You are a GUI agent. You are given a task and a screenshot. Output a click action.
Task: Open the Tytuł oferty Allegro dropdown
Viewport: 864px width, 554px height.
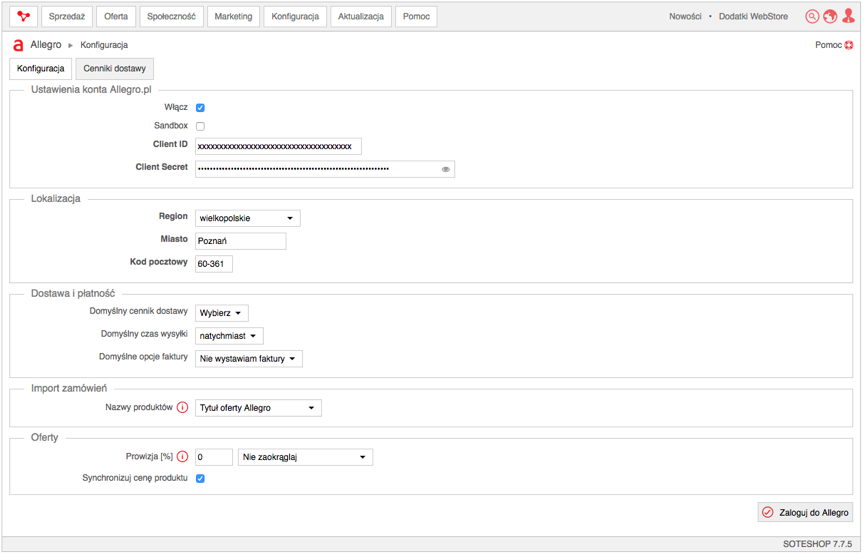click(x=258, y=408)
